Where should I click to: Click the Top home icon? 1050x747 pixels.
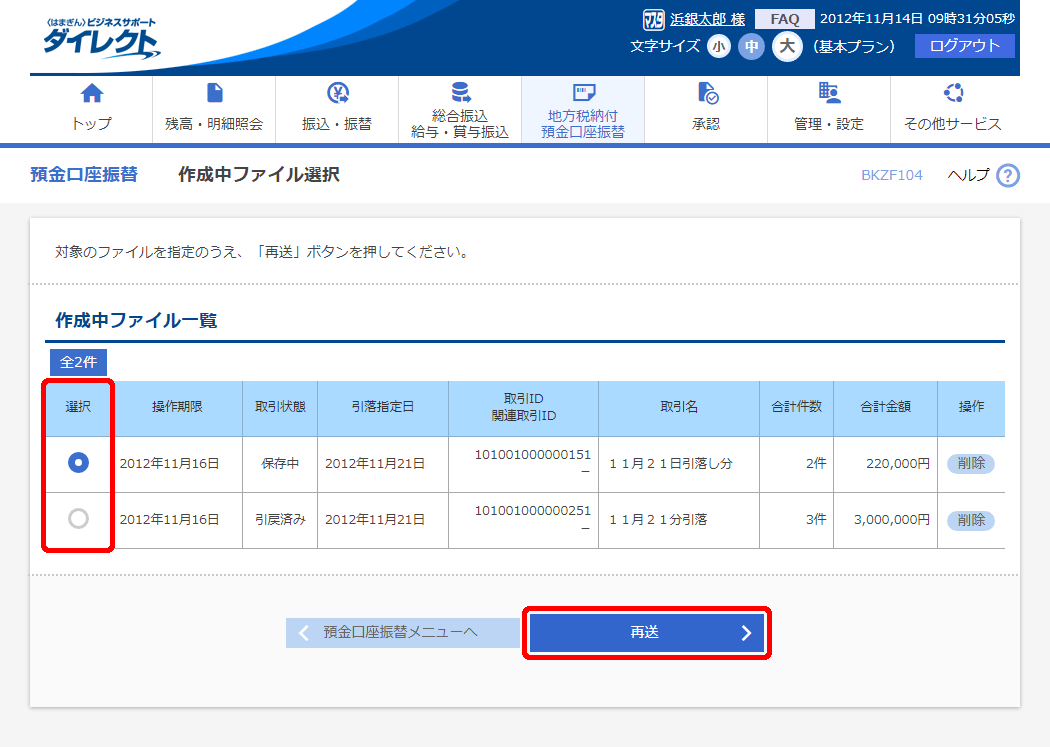91,94
